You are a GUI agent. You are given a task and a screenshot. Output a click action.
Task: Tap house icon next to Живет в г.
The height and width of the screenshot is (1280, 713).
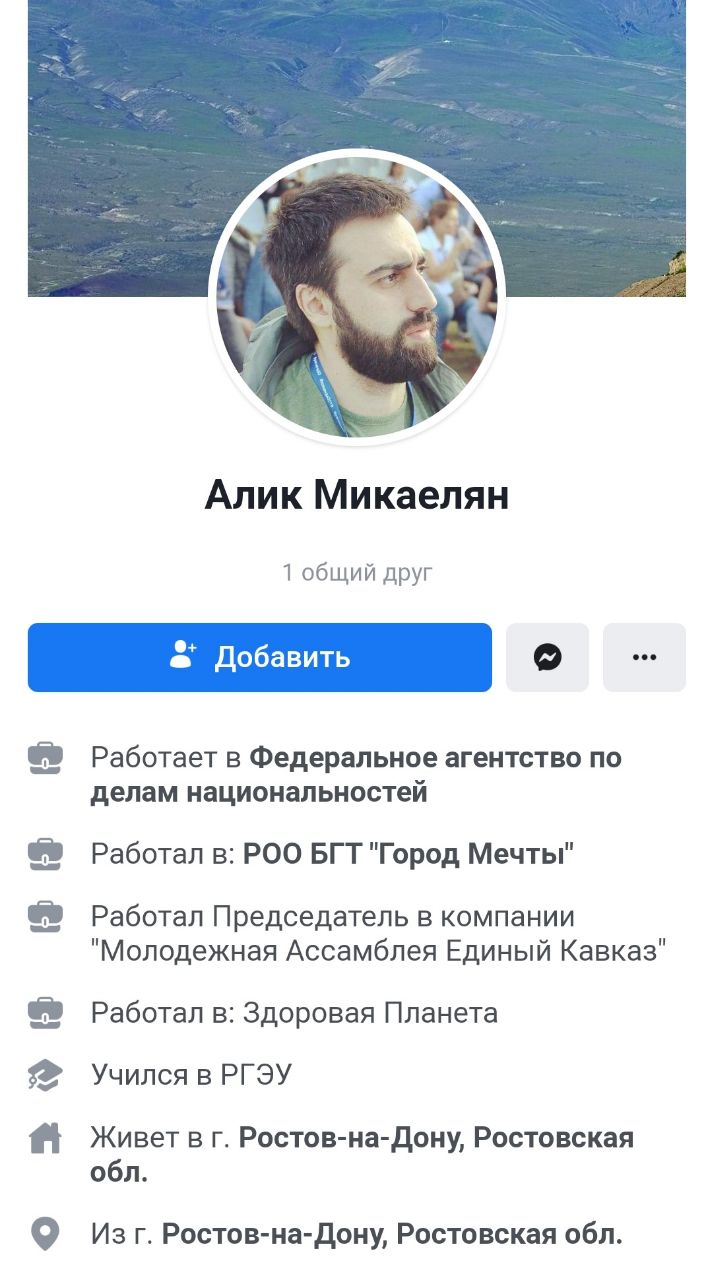point(46,1137)
